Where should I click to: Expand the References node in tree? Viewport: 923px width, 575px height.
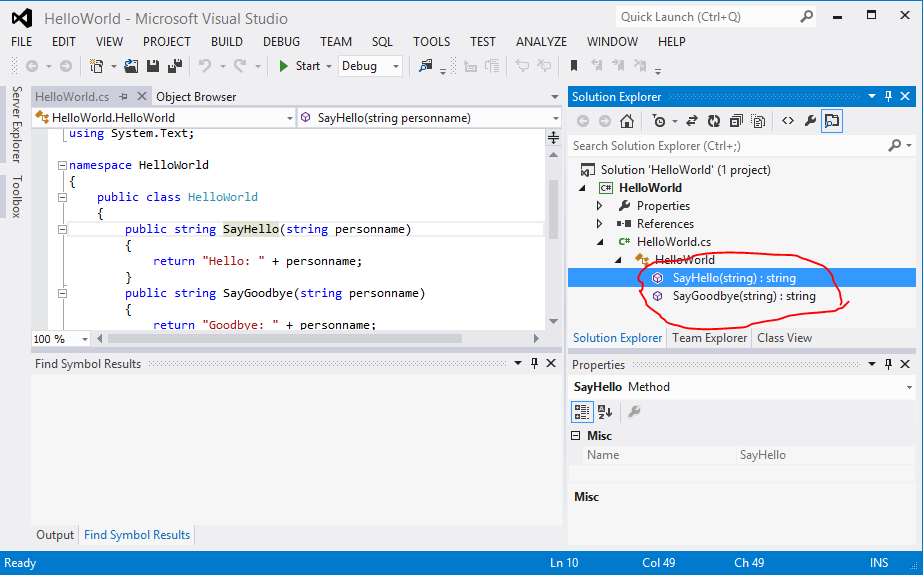point(599,224)
